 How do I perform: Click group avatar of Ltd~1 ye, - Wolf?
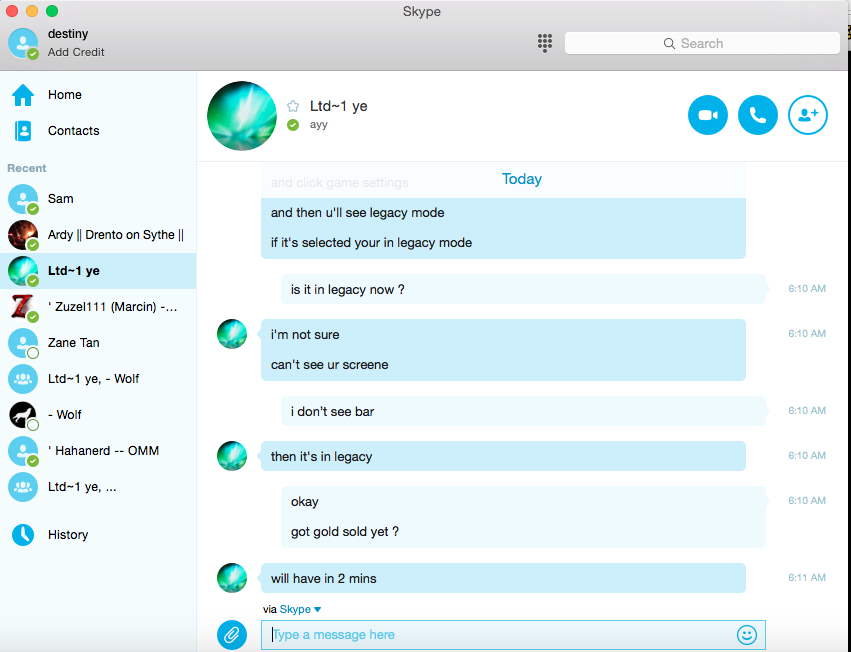pyautogui.click(x=23, y=378)
